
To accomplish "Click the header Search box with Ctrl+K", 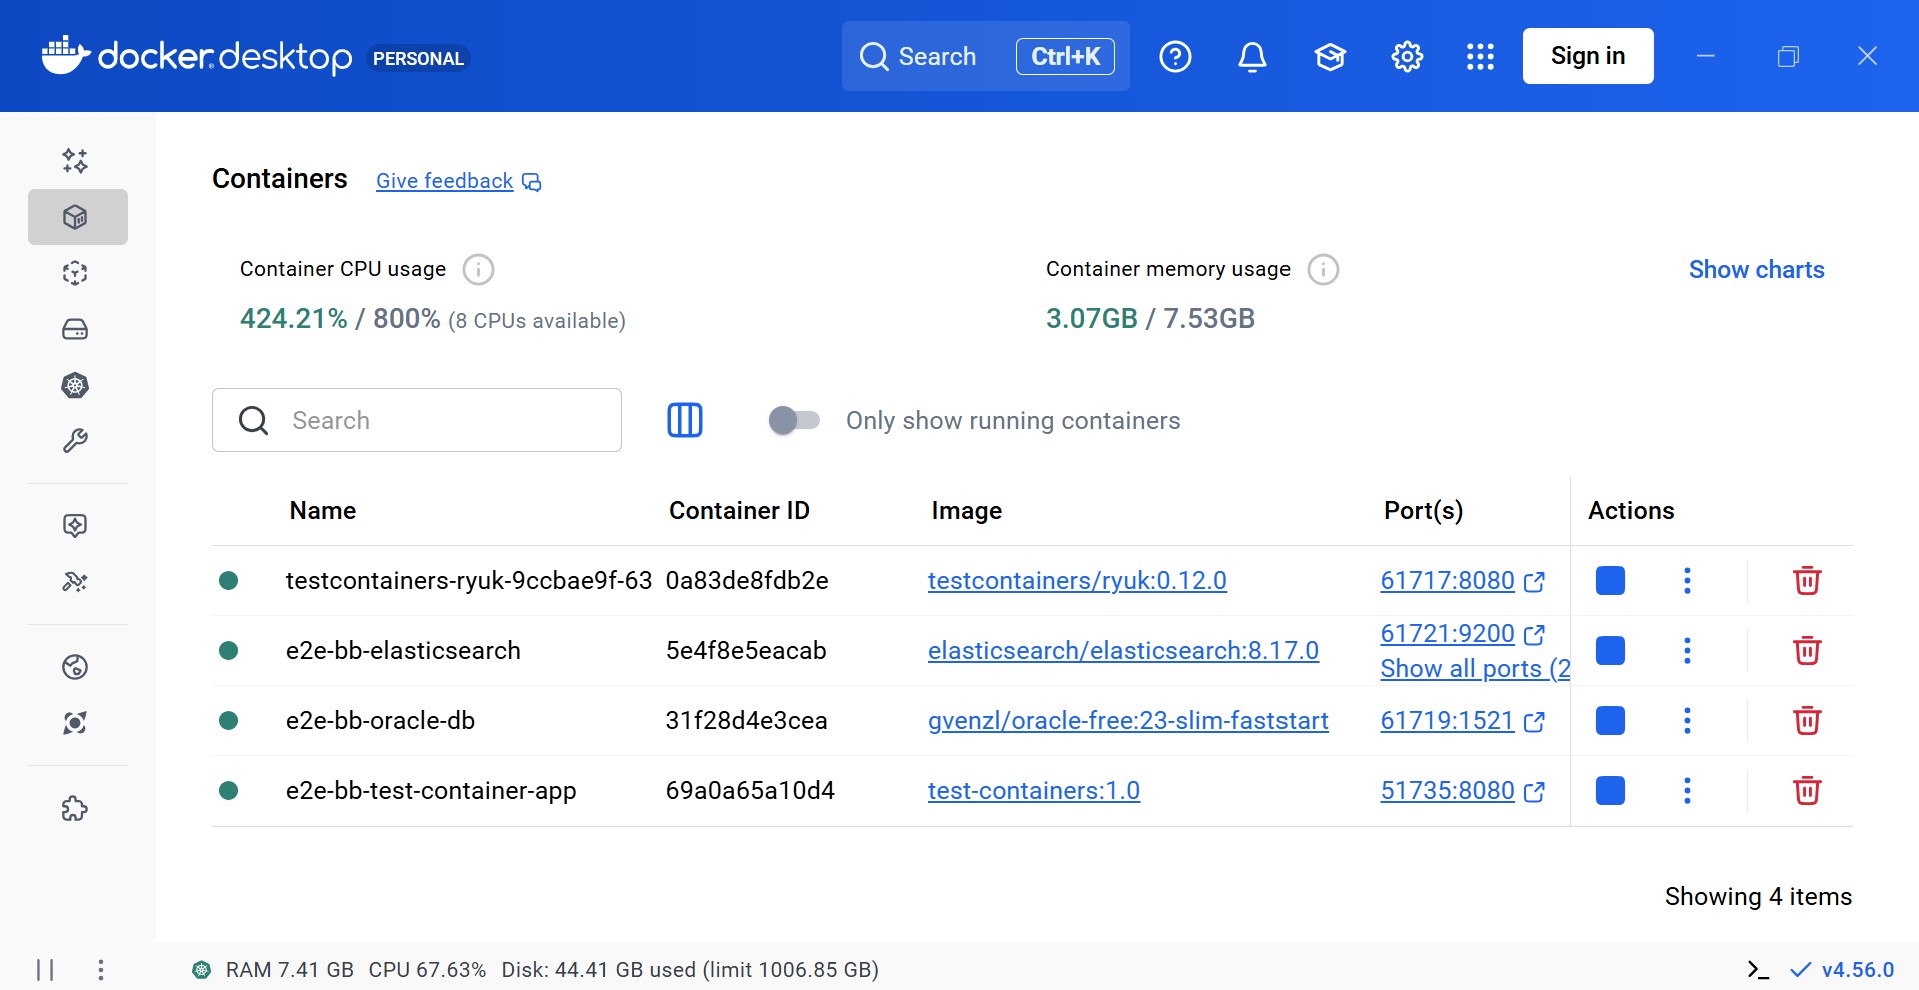I will pyautogui.click(x=986, y=56).
